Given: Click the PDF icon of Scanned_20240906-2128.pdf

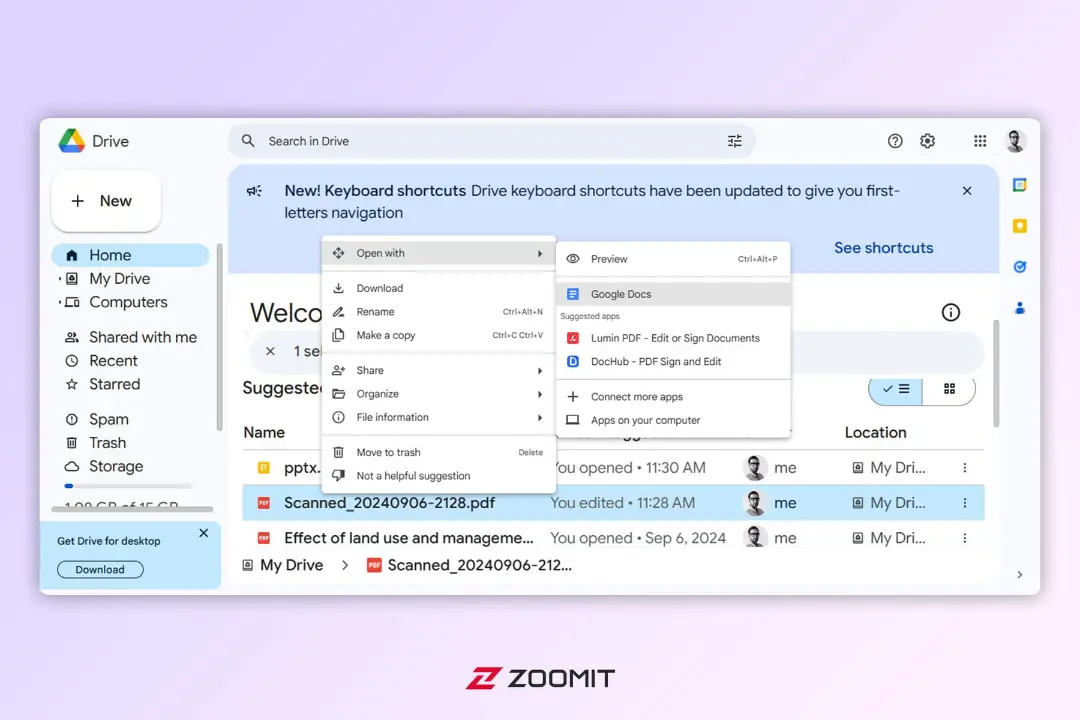Looking at the screenshot, I should tap(264, 503).
